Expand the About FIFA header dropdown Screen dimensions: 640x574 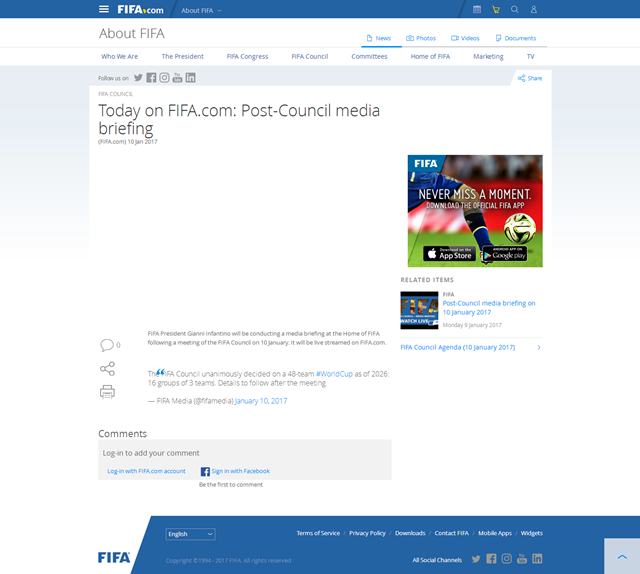click(x=201, y=10)
